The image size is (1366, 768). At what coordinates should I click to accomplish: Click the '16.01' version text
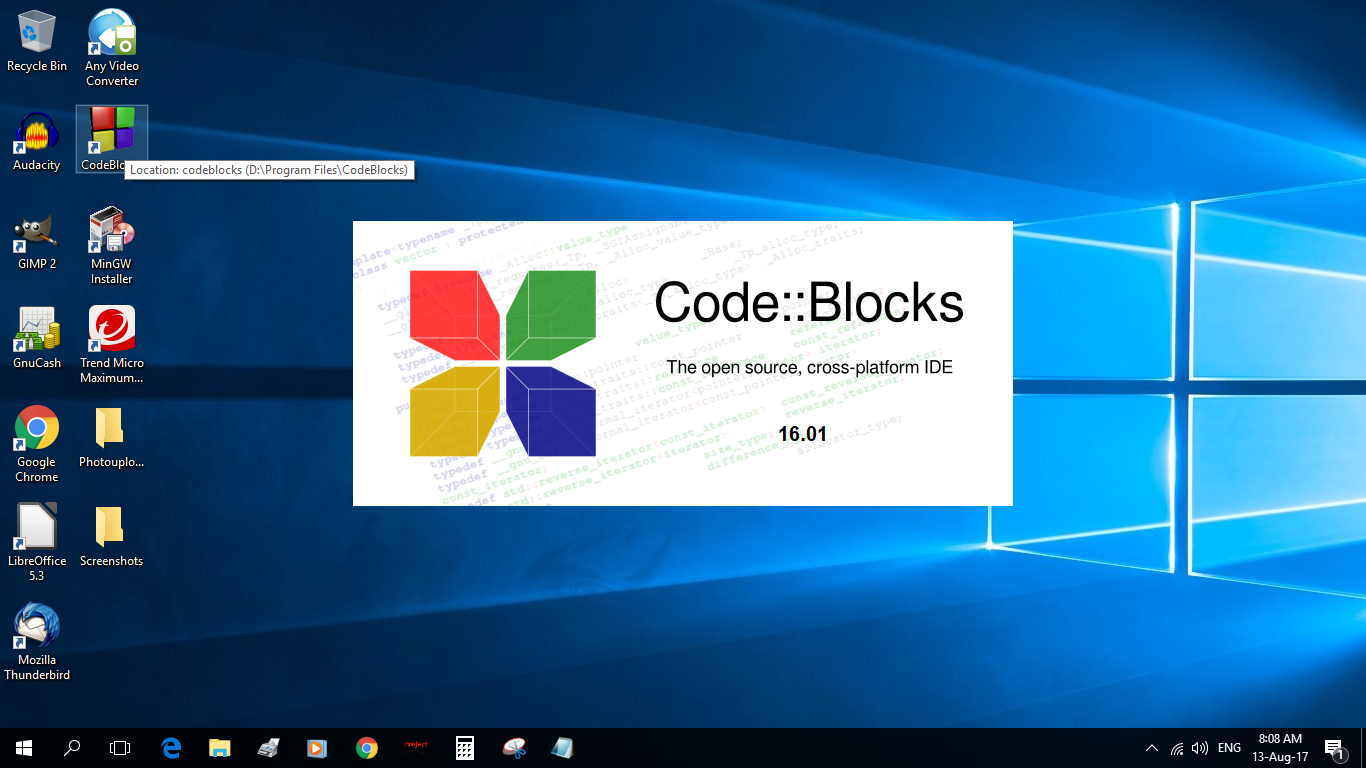click(803, 434)
